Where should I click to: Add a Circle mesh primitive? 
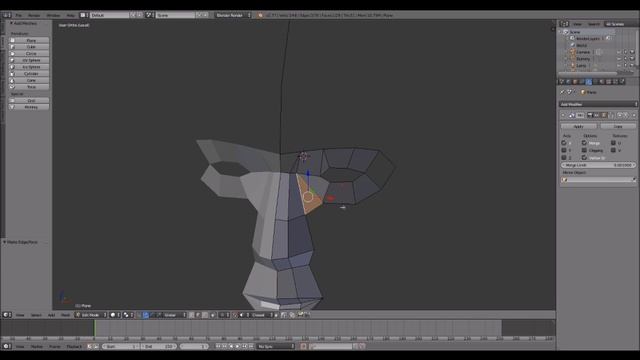(29, 53)
